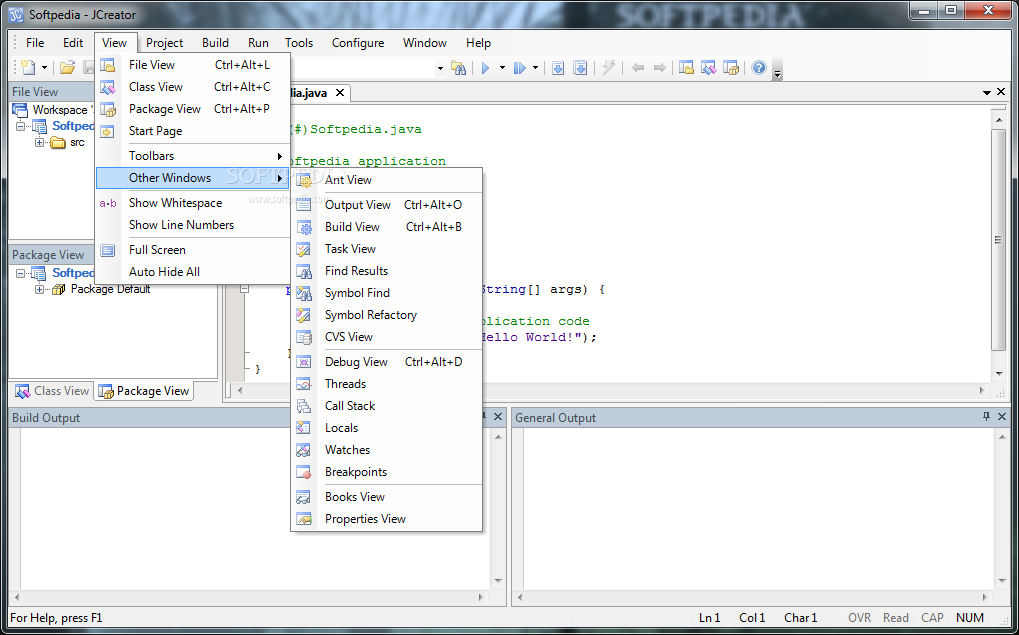Toggle Full Screen mode
Image resolution: width=1019 pixels, height=635 pixels.
[192, 250]
